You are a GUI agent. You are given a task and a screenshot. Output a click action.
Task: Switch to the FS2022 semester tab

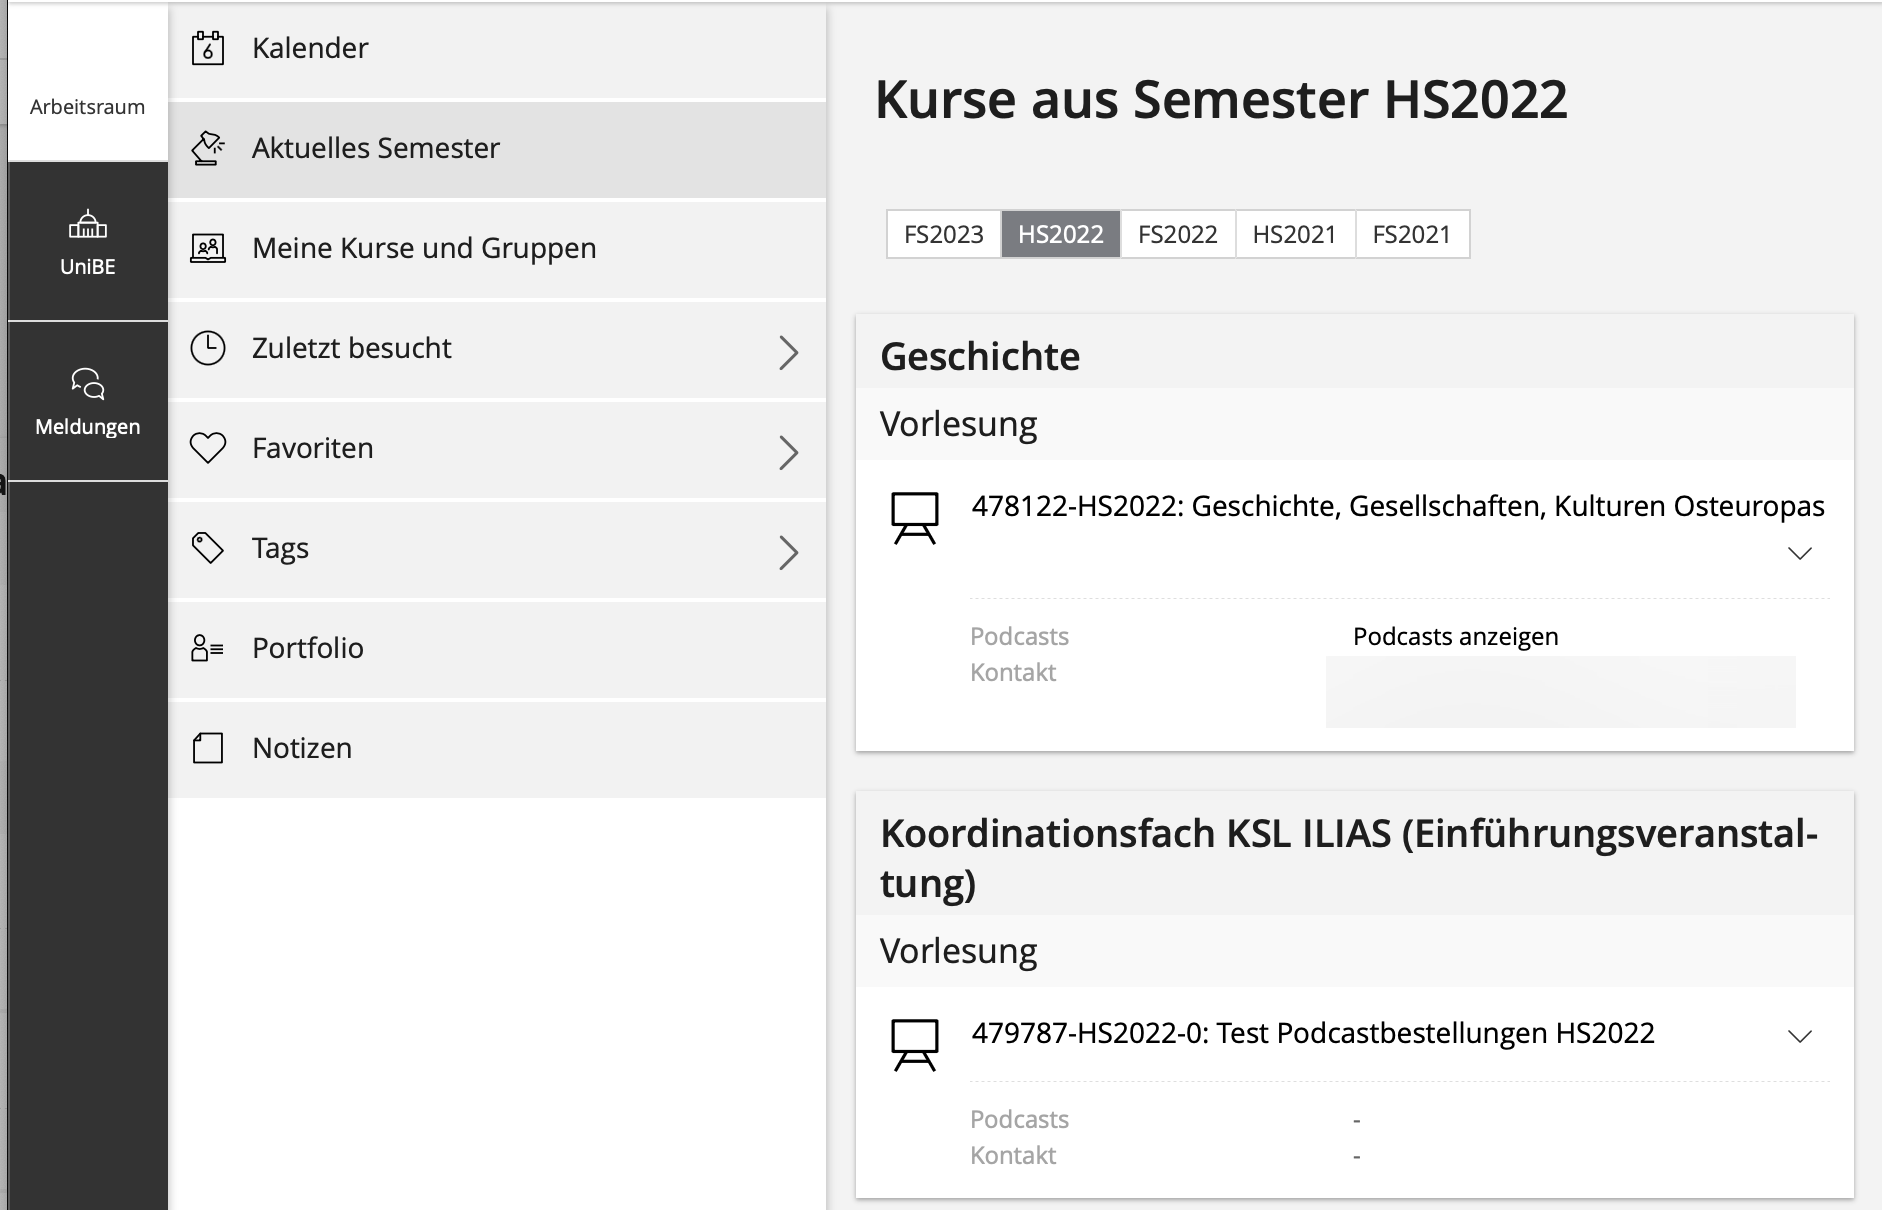click(1177, 234)
